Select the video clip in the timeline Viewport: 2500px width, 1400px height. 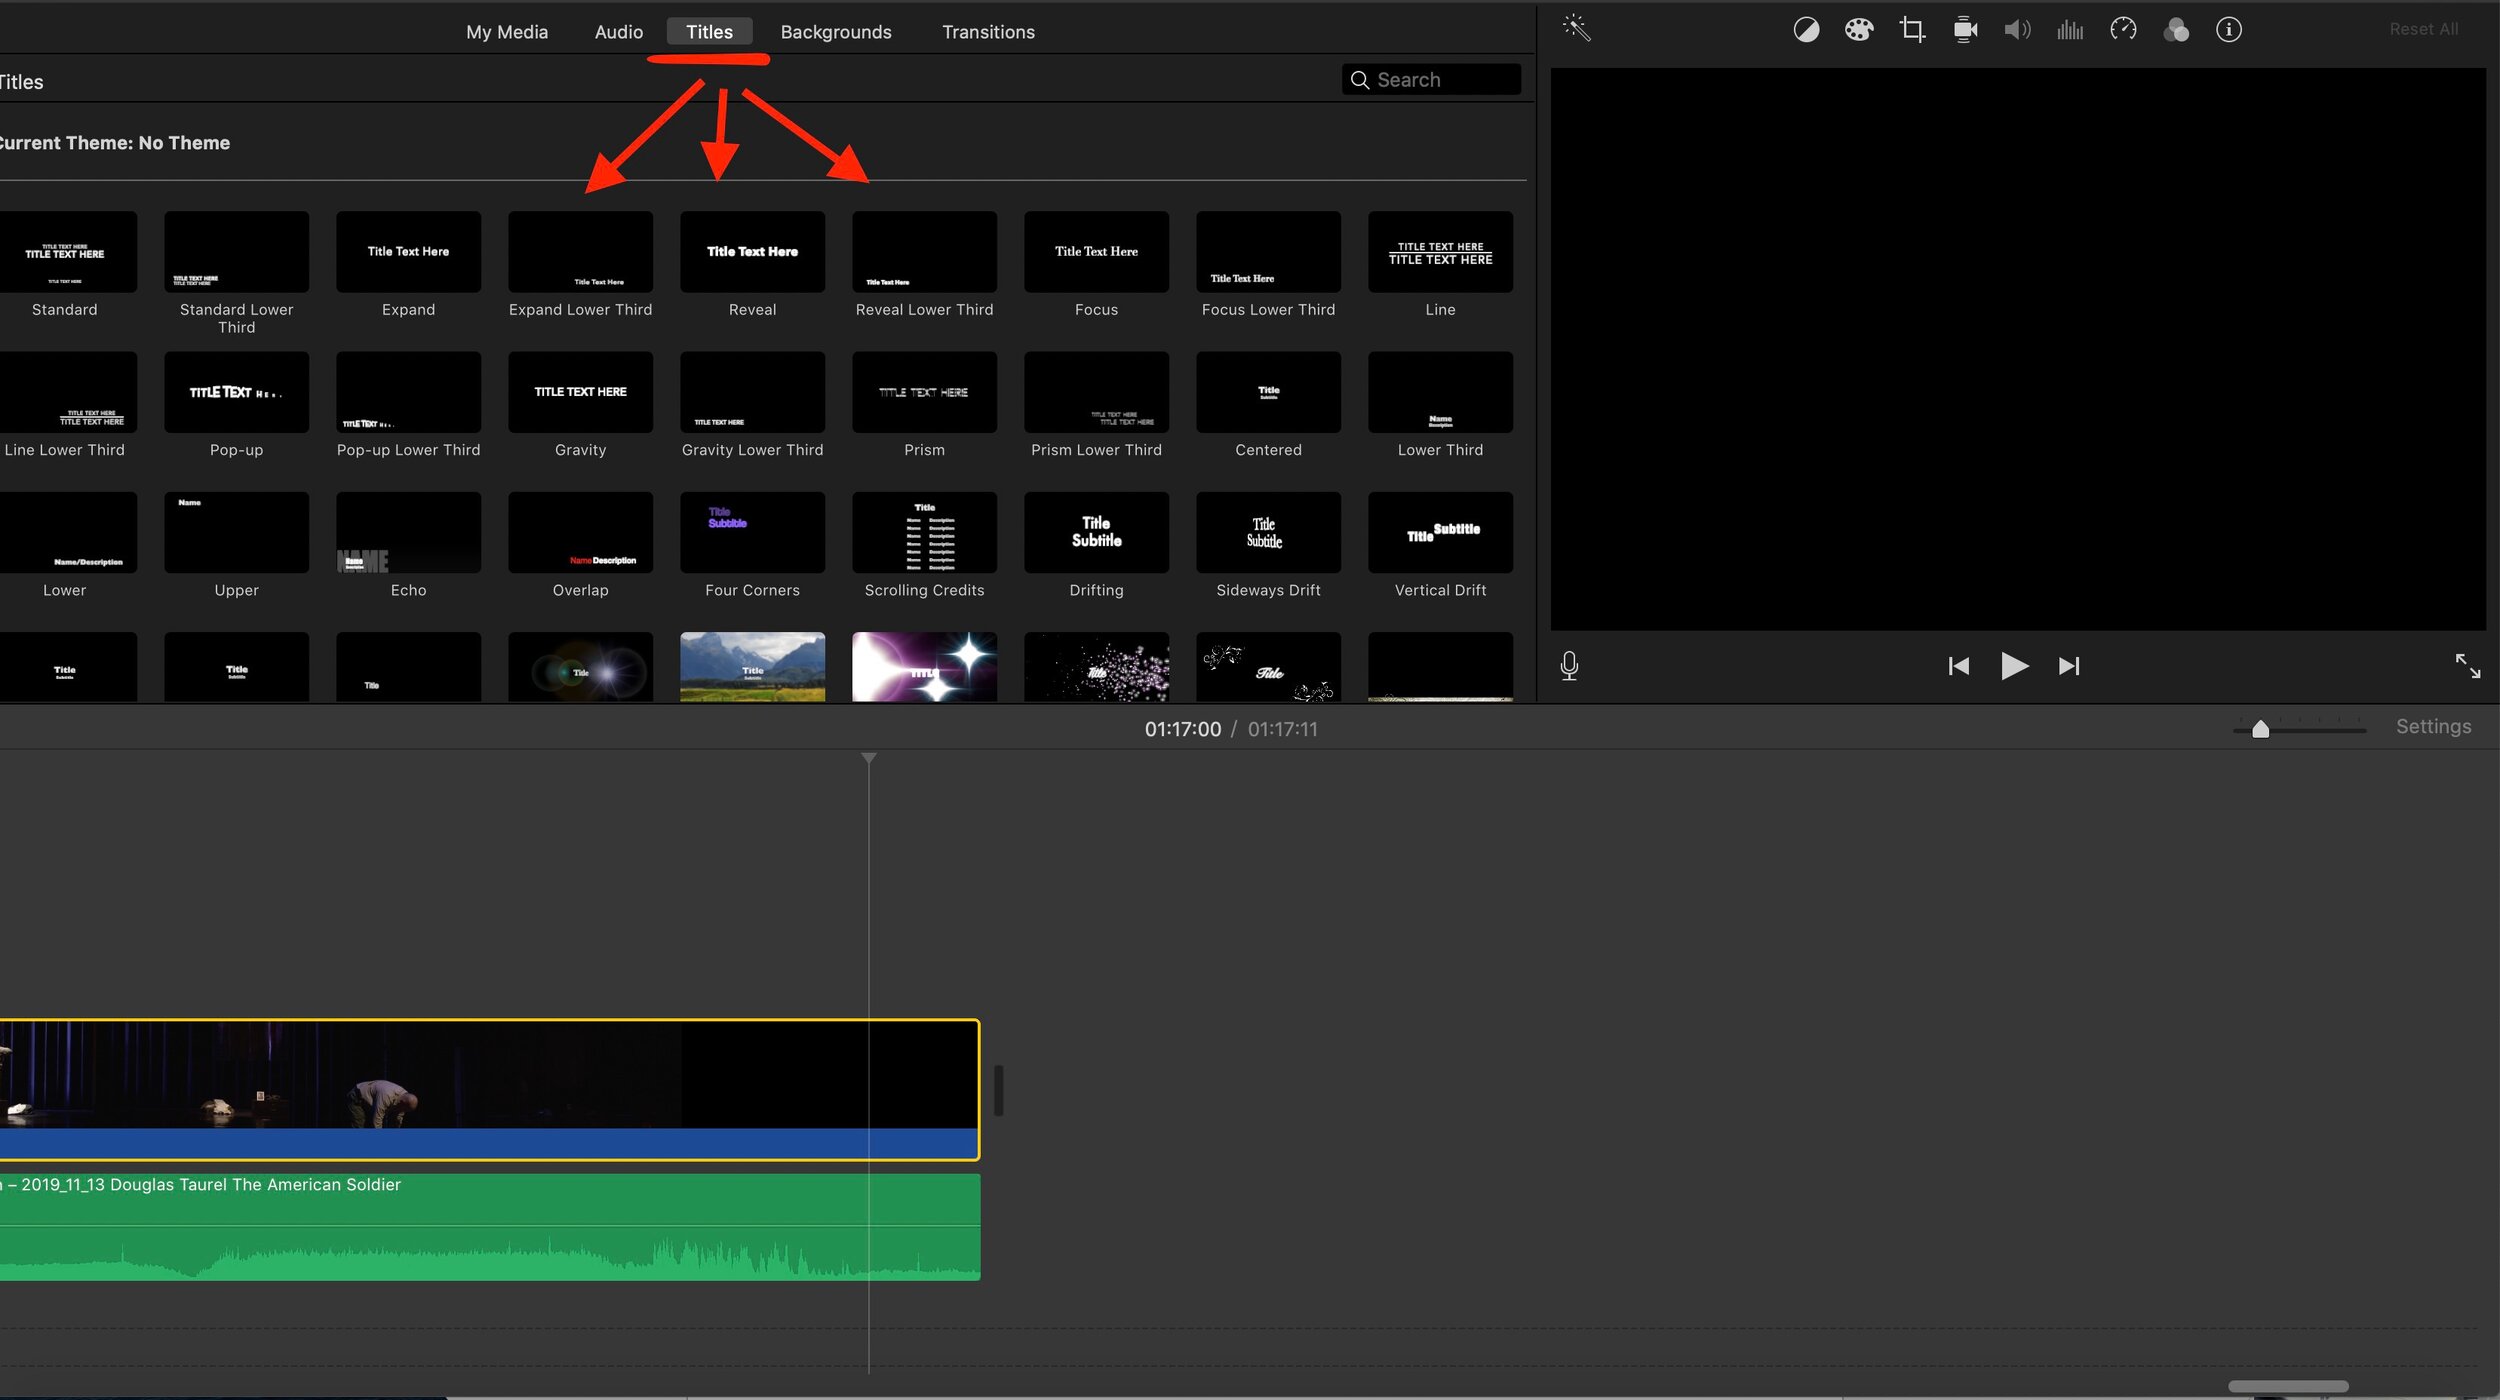(x=489, y=1089)
